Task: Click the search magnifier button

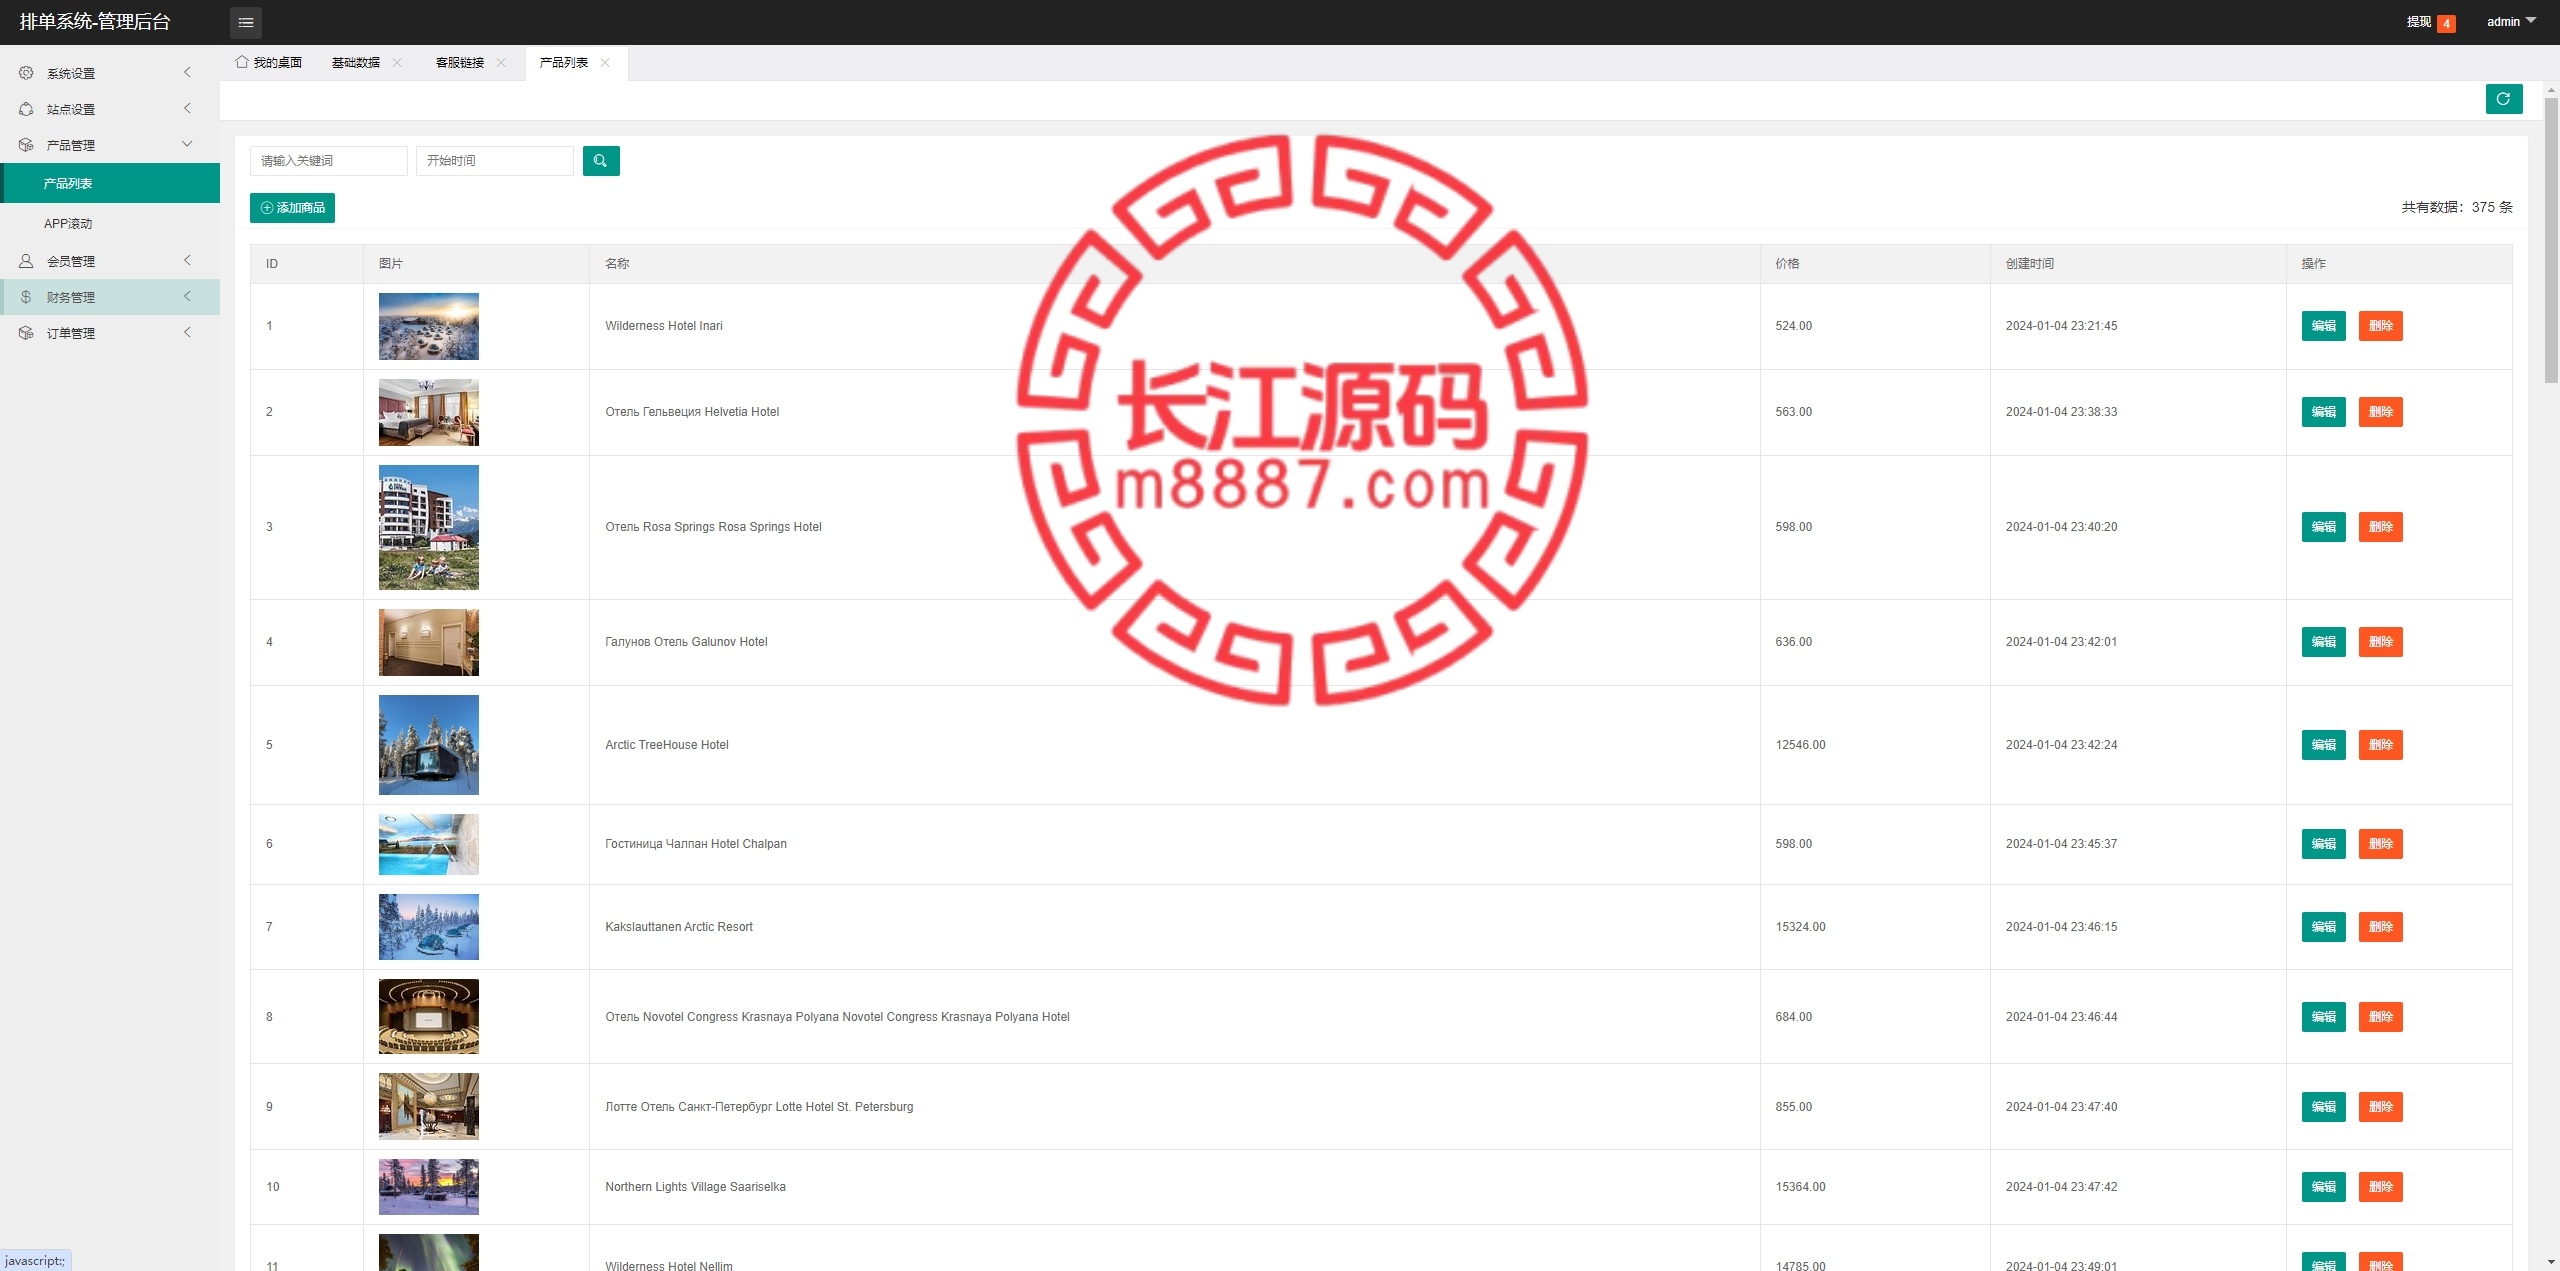Action: 601,161
